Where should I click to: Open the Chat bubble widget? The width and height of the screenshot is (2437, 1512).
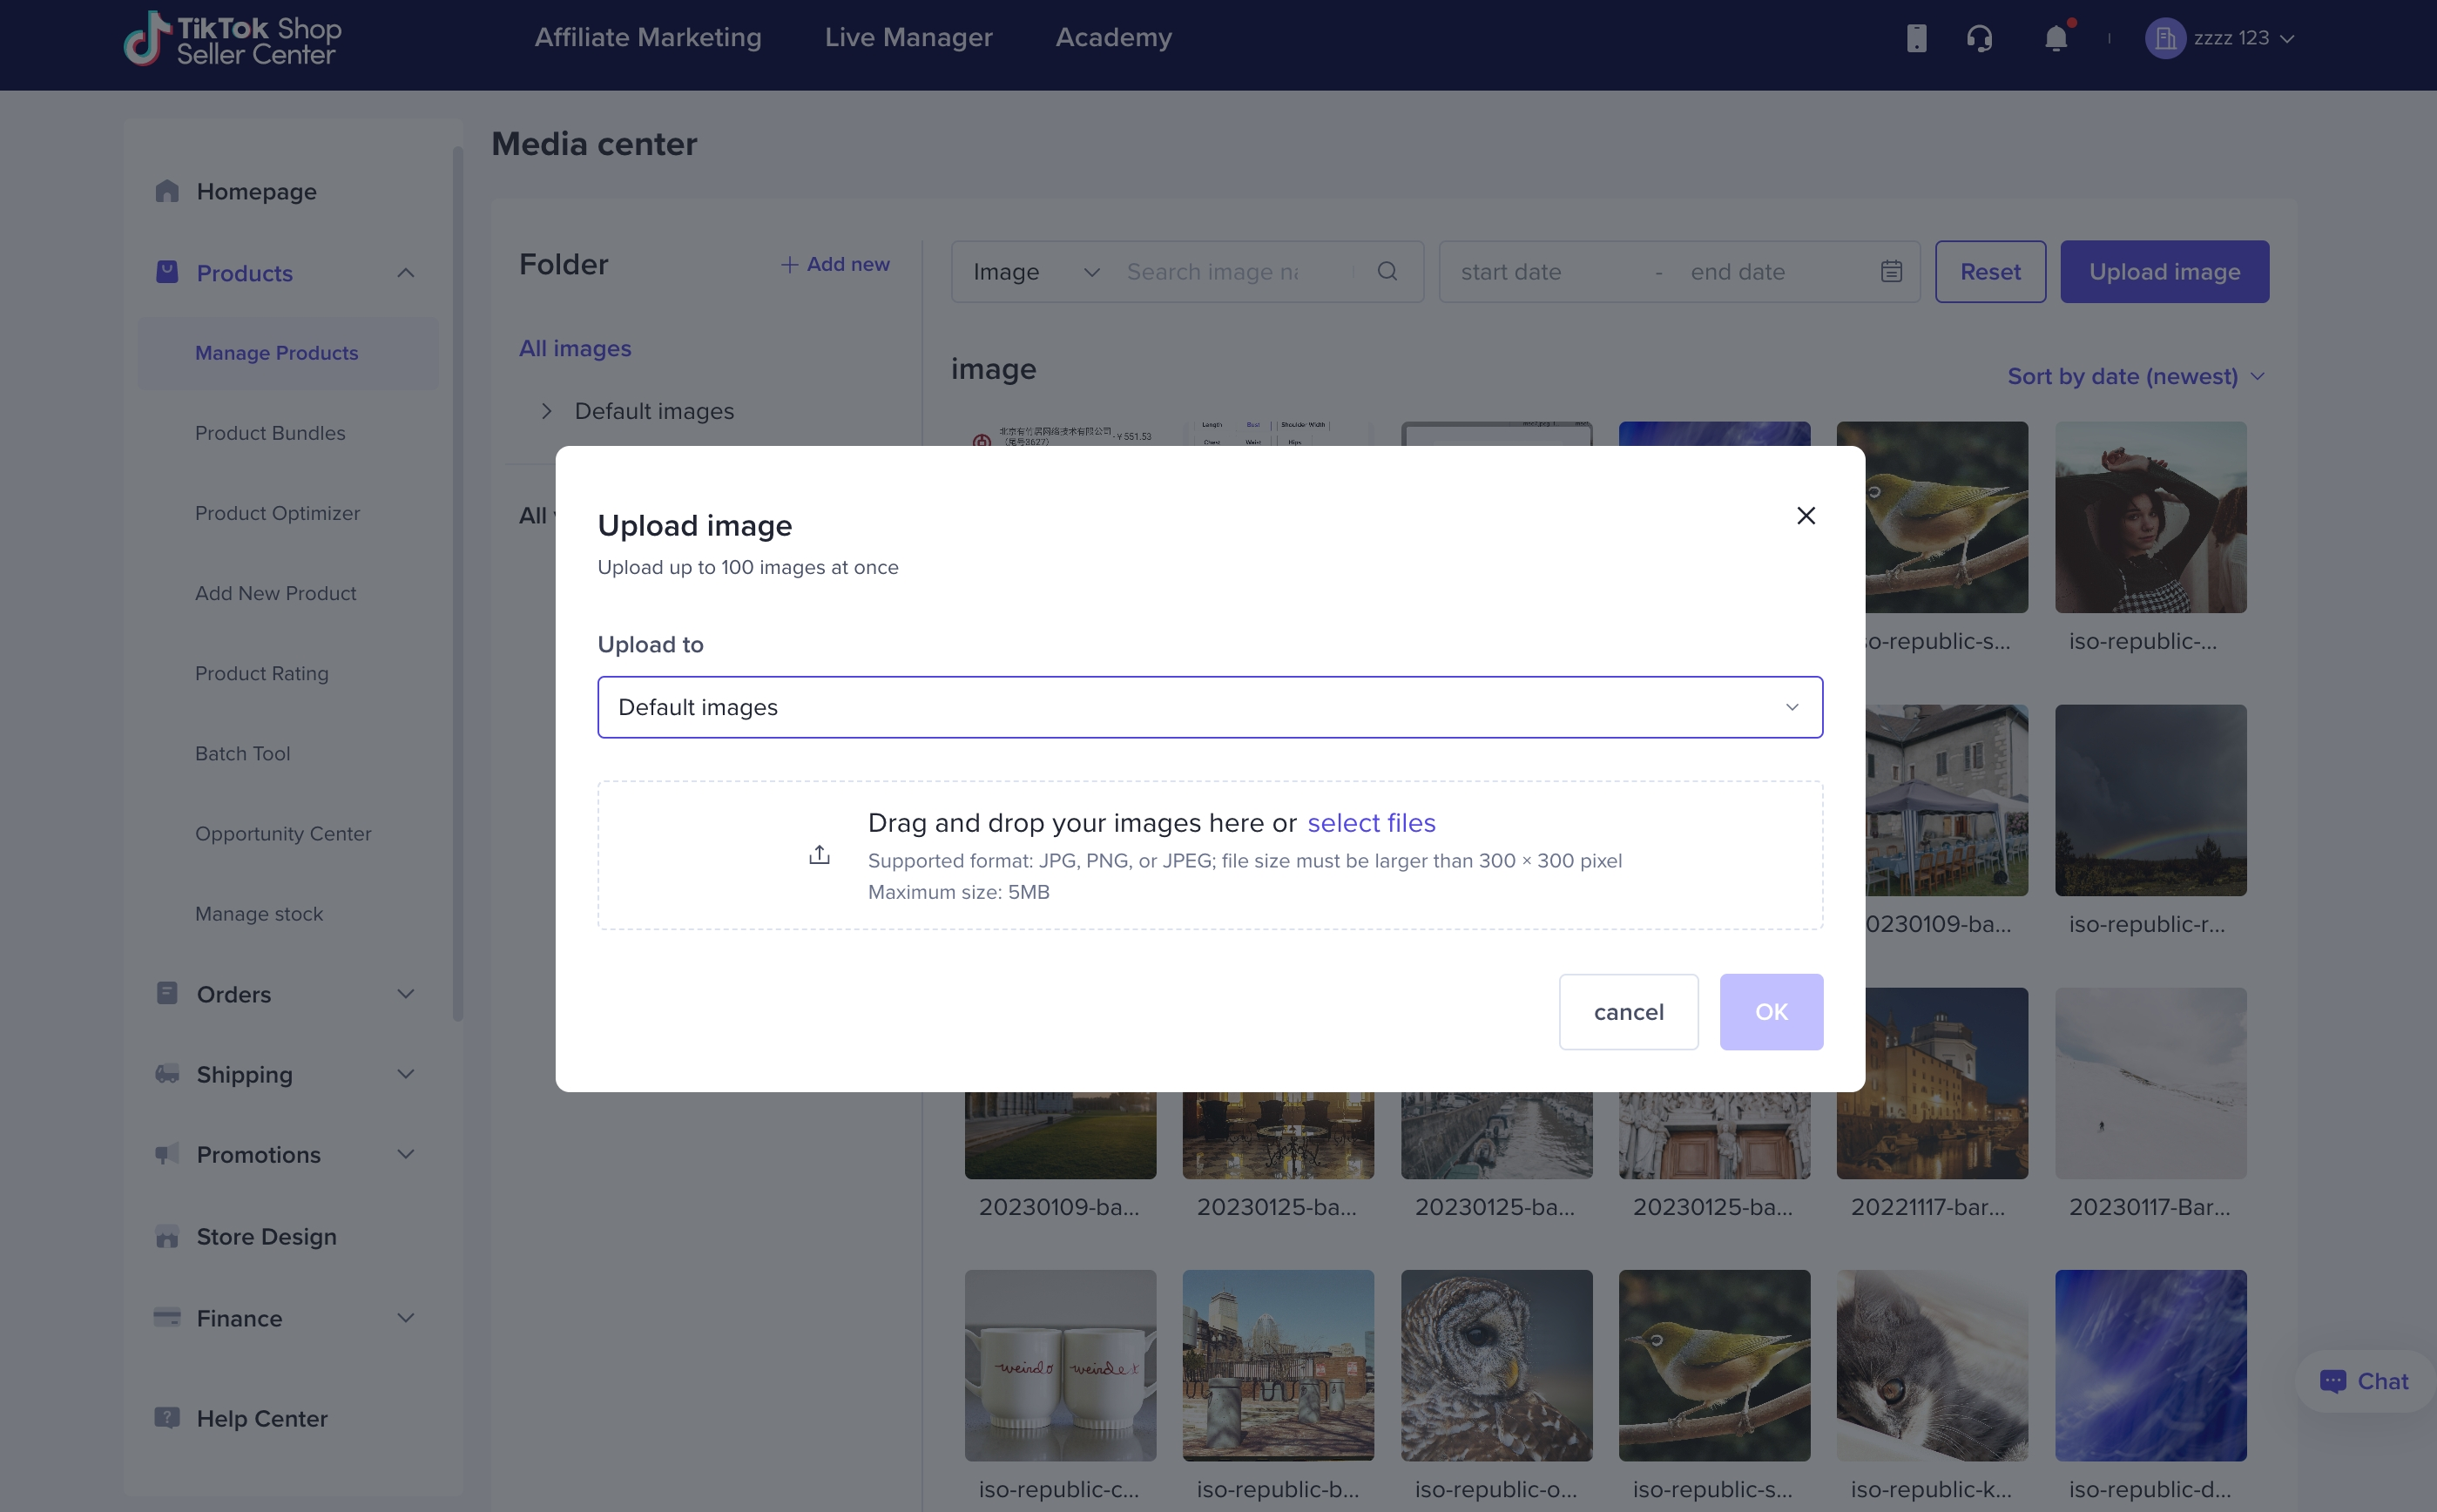(x=2364, y=1381)
